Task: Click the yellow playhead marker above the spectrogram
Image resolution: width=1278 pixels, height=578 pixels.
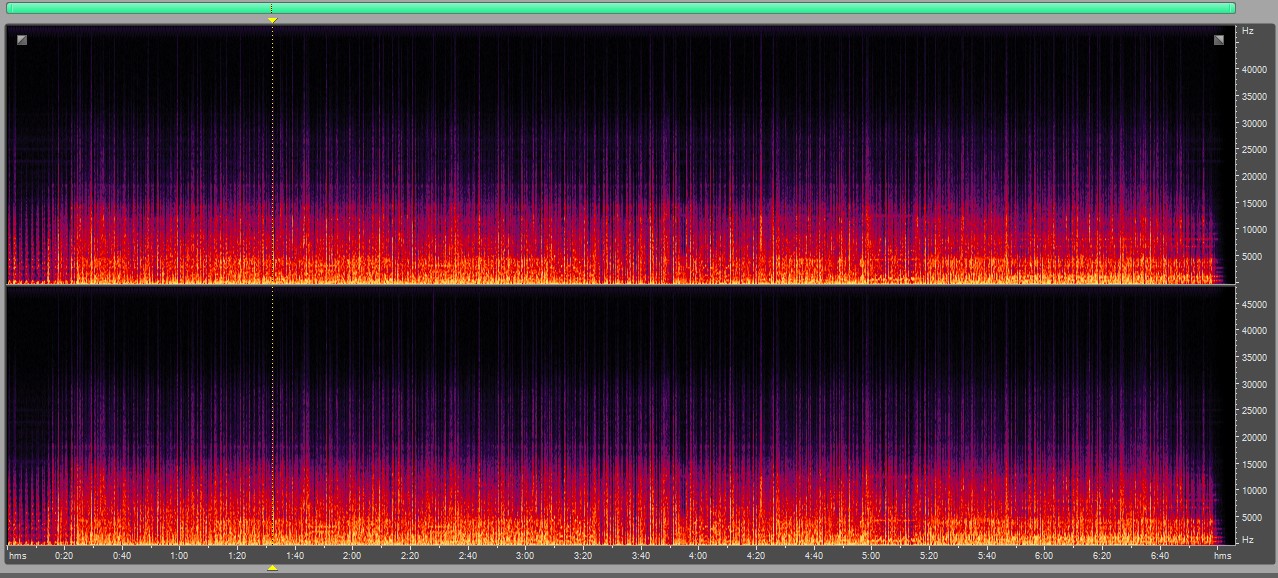Action: click(272, 20)
